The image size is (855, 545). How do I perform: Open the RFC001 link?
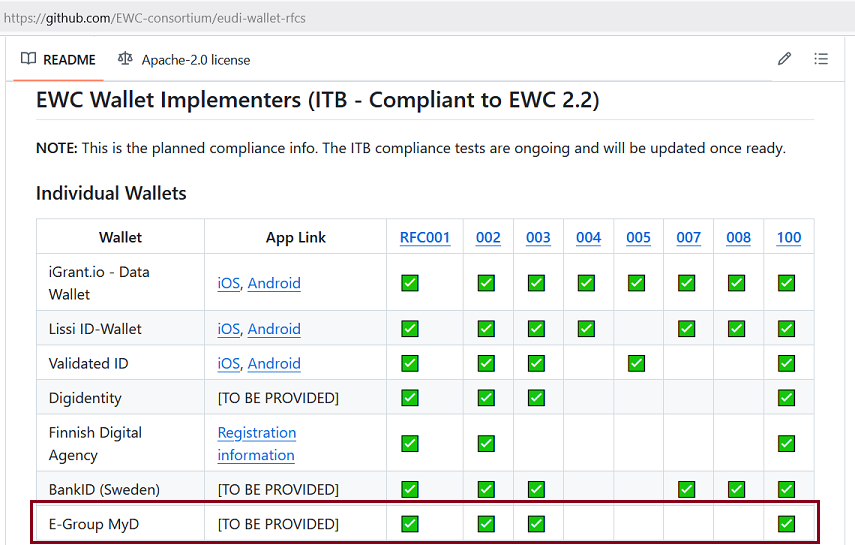coord(425,237)
